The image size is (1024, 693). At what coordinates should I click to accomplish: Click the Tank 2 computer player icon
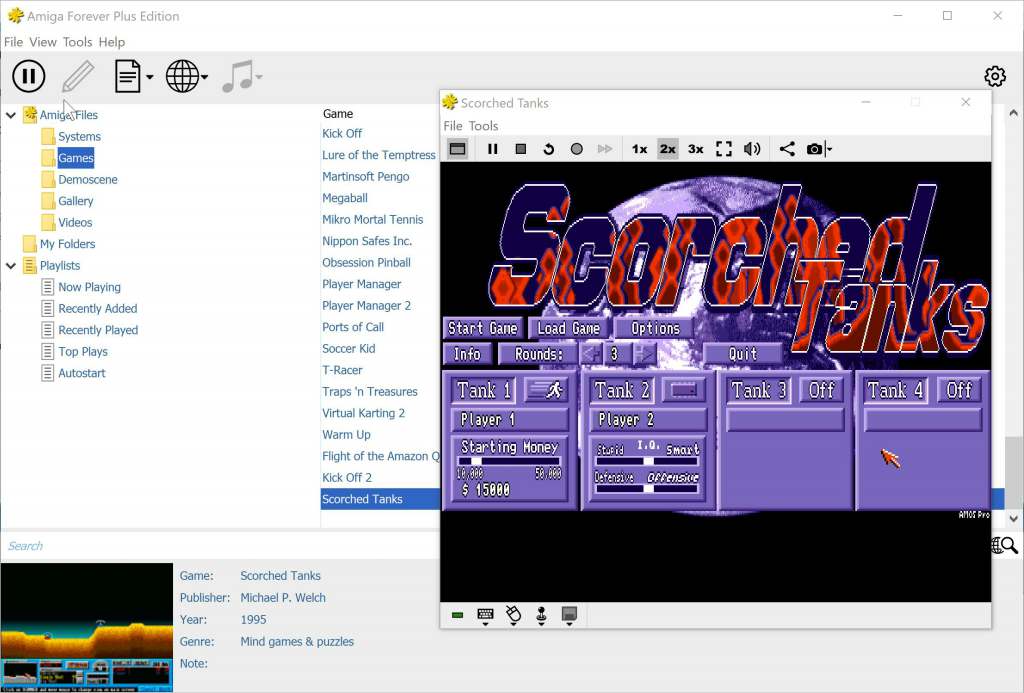(684, 391)
